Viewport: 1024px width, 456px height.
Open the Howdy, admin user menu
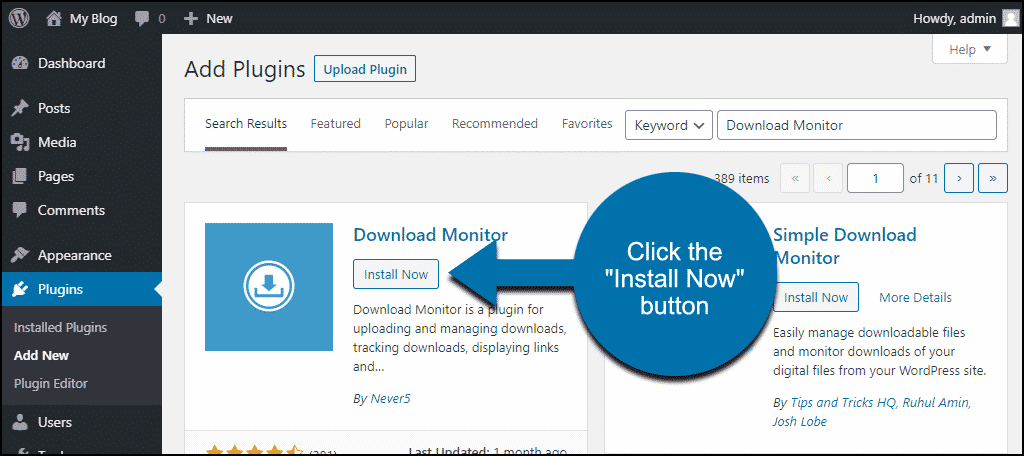coord(965,18)
